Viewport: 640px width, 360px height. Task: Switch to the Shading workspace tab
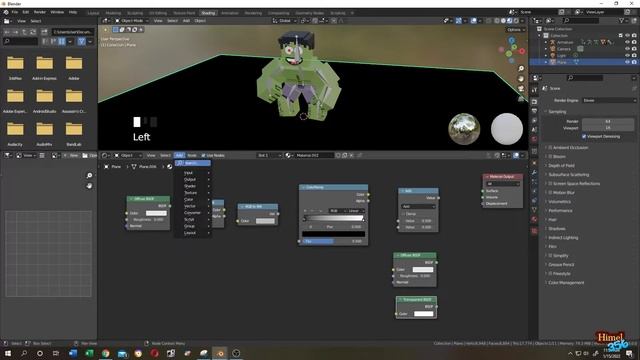click(208, 13)
